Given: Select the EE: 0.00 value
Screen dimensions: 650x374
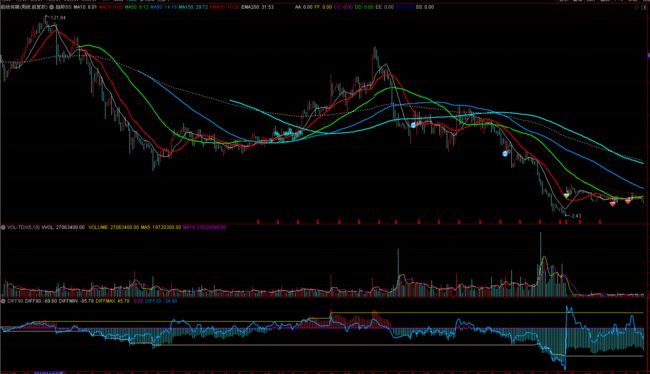Looking at the screenshot, I should 384,7.
